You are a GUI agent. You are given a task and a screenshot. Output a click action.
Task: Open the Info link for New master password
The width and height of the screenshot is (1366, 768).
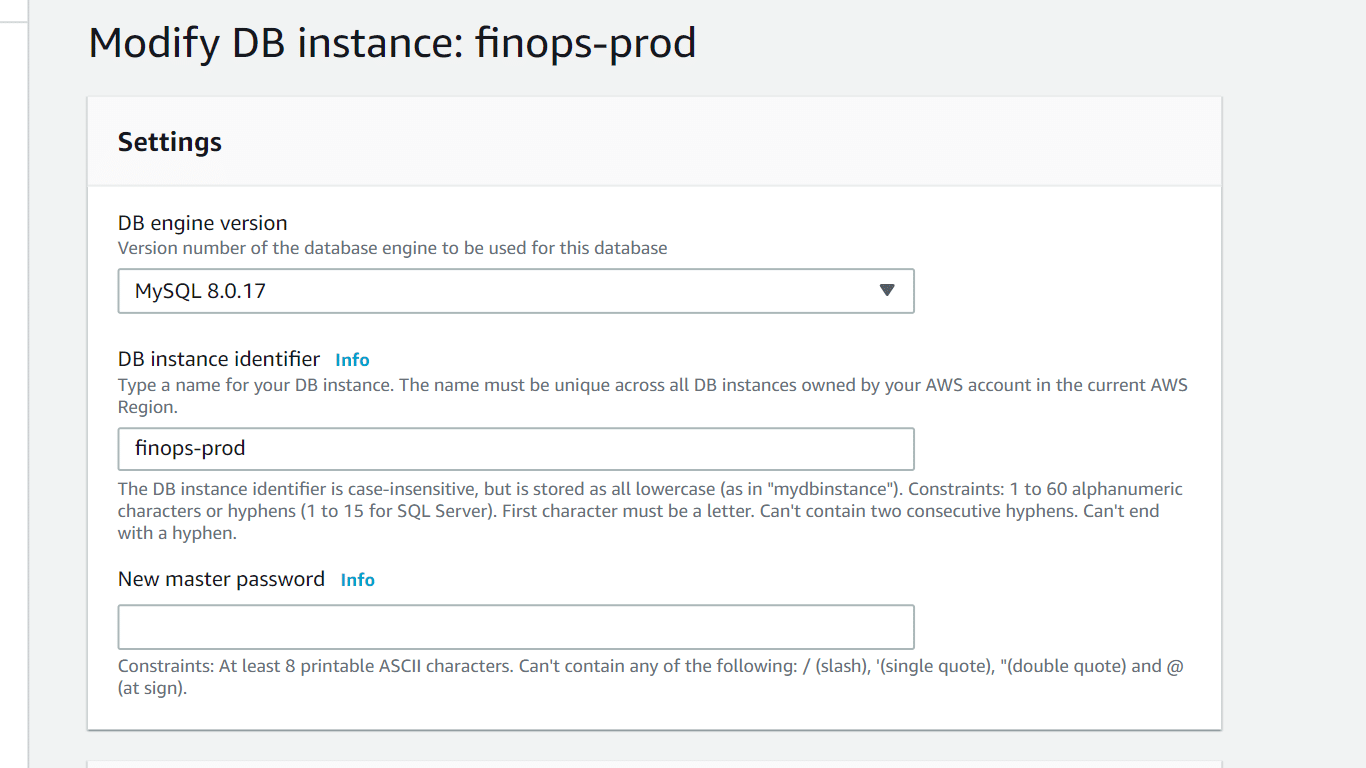coord(357,579)
